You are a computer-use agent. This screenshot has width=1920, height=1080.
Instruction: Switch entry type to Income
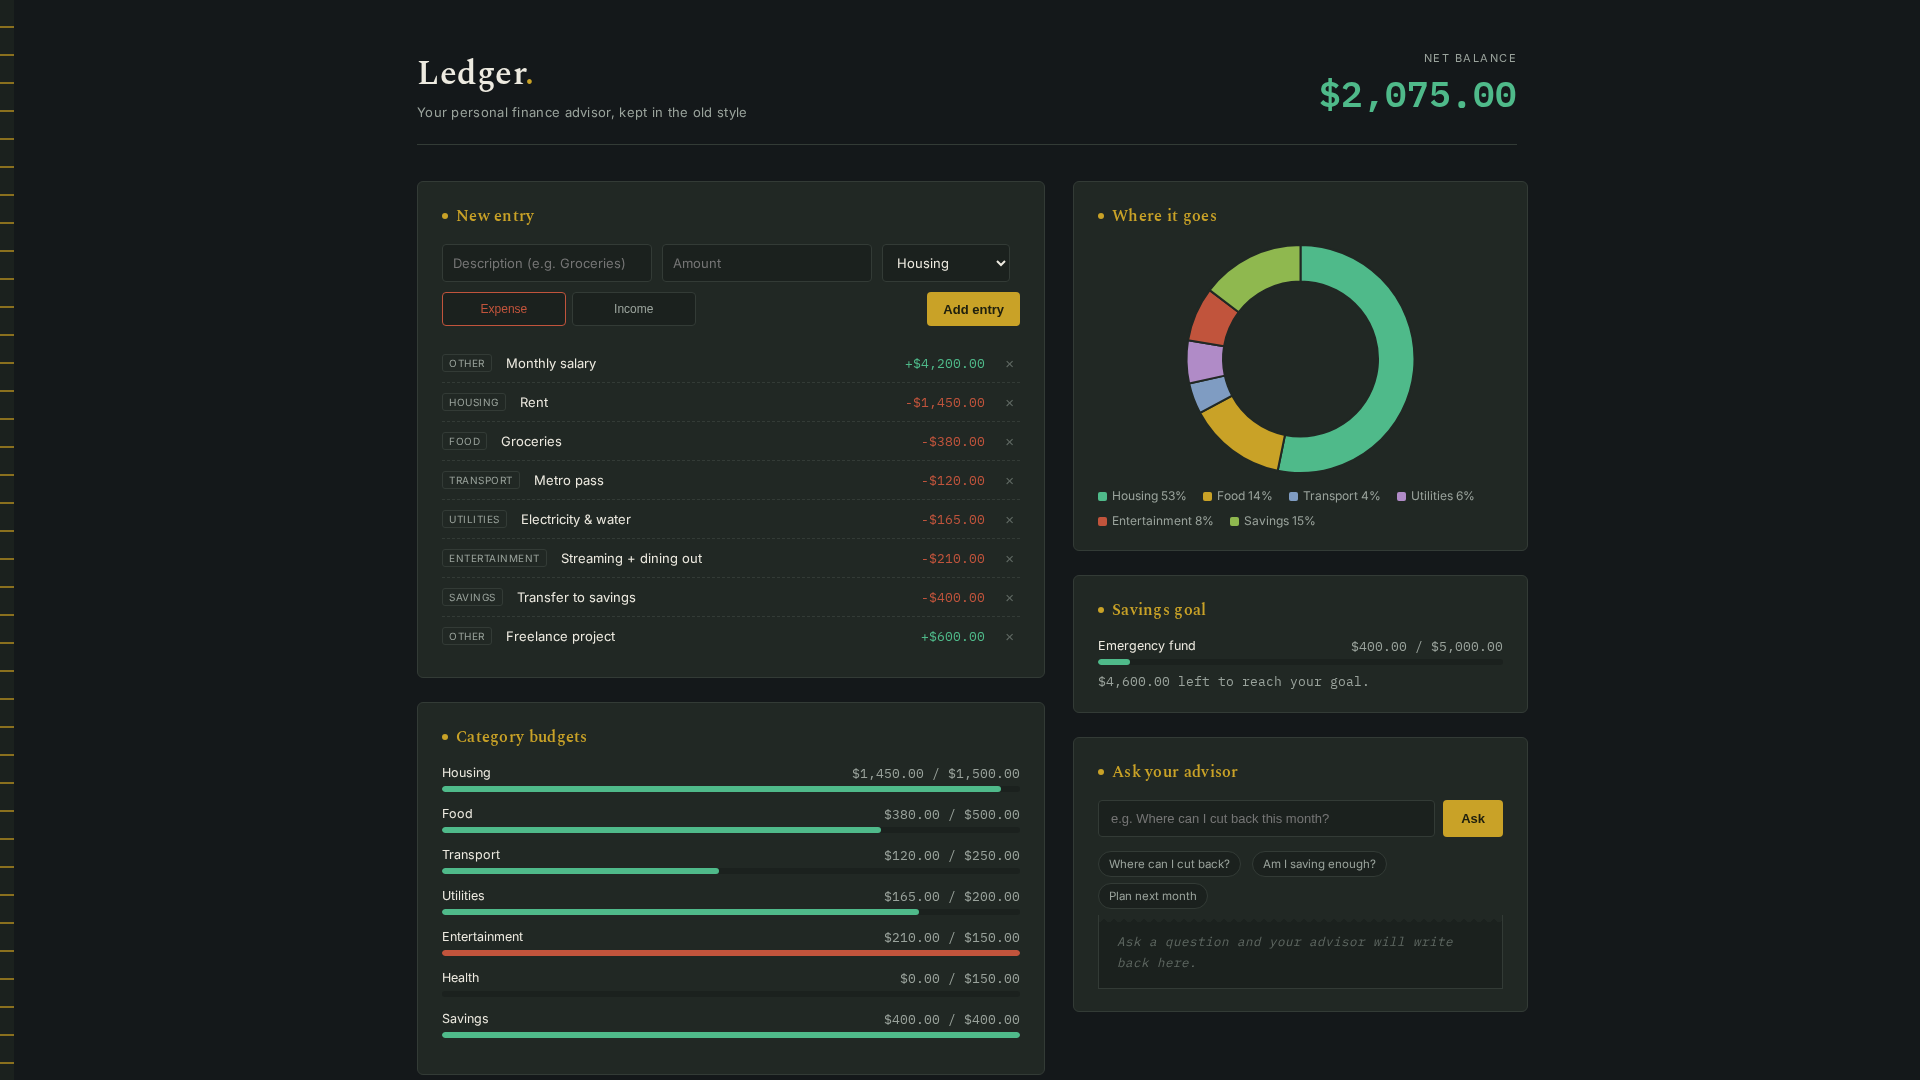point(634,309)
